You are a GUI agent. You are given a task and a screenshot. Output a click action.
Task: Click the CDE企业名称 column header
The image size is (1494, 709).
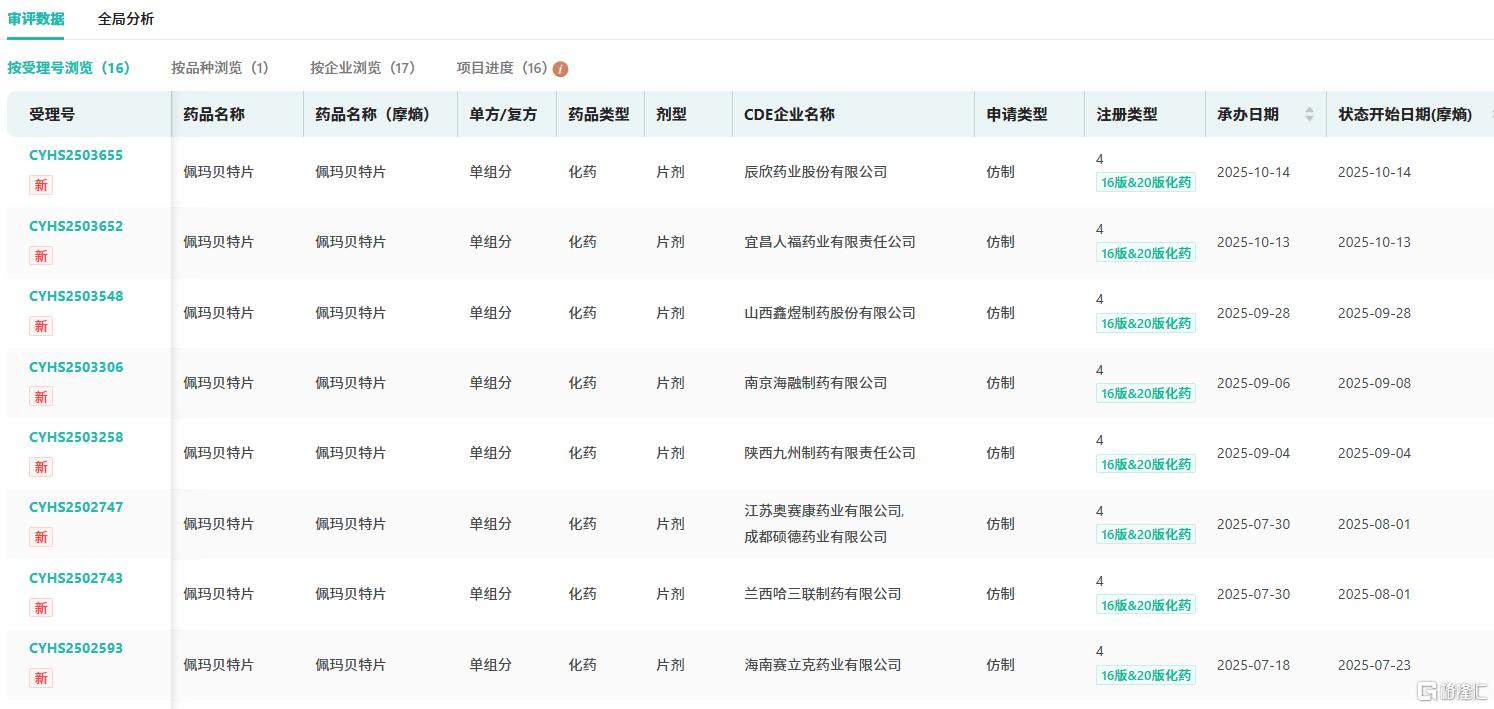click(x=789, y=115)
